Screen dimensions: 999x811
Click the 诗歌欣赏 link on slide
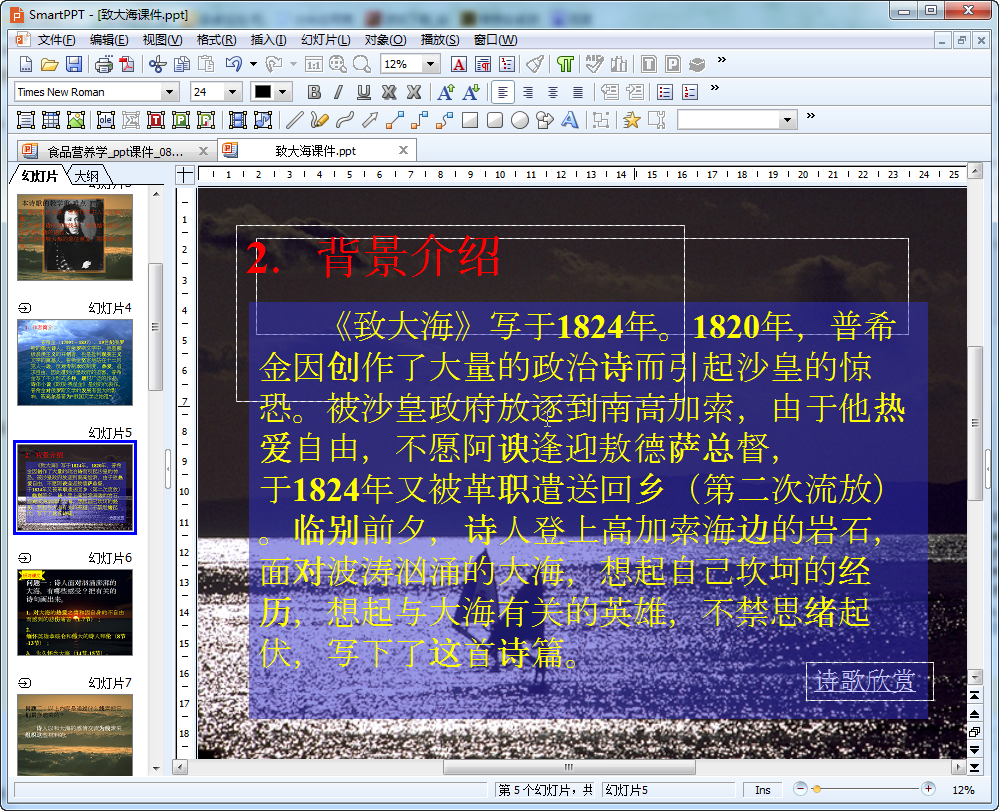pyautogui.click(x=865, y=681)
